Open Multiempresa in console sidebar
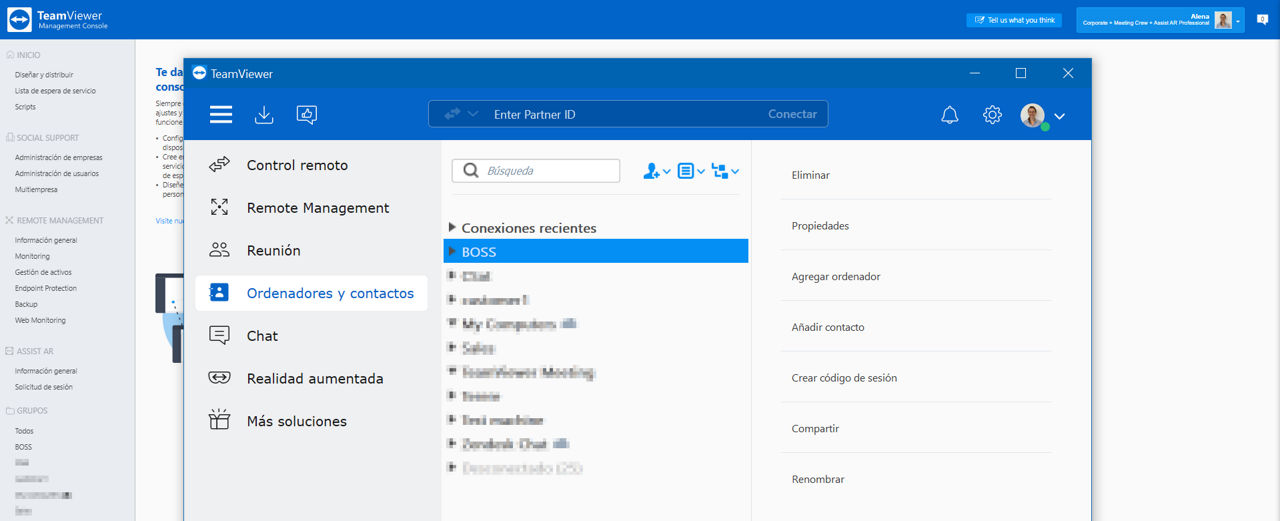Screen dimensions: 1280x521 click(36, 189)
